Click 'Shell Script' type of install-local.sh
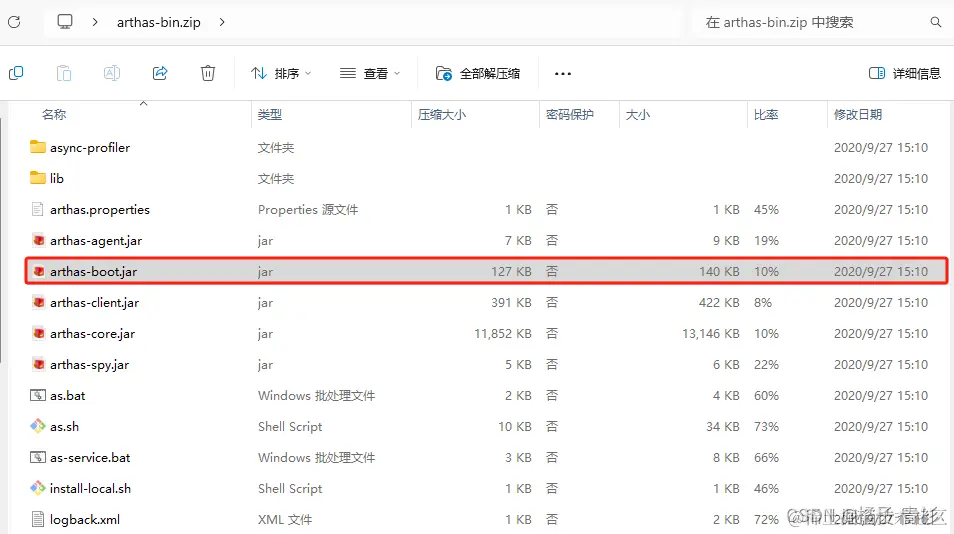Screen dimensions: 954x534 (290, 488)
